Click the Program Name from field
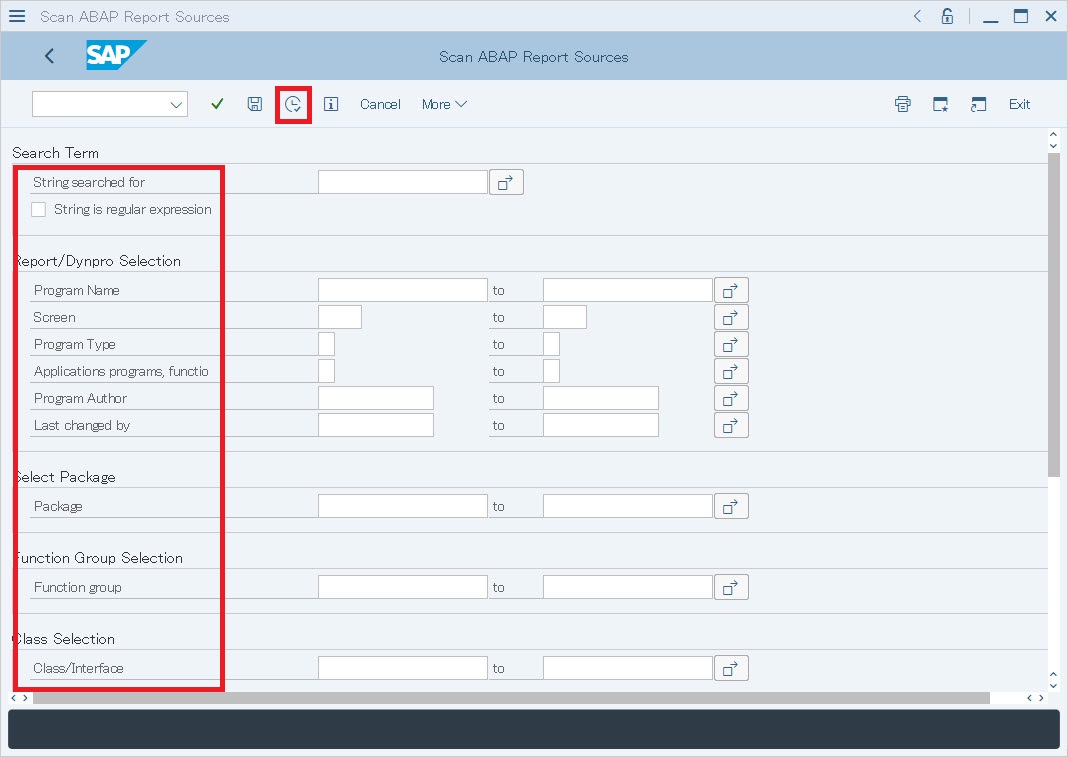The width and height of the screenshot is (1068, 757). pos(403,290)
